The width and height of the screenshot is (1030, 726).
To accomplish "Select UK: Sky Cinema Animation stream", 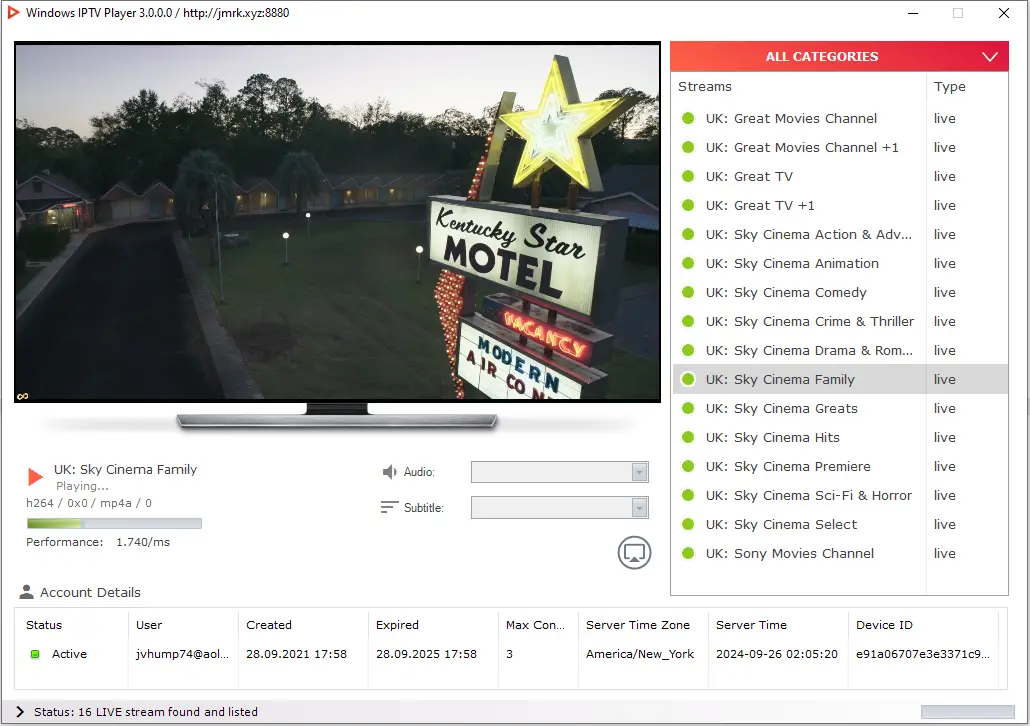I will click(840, 263).
